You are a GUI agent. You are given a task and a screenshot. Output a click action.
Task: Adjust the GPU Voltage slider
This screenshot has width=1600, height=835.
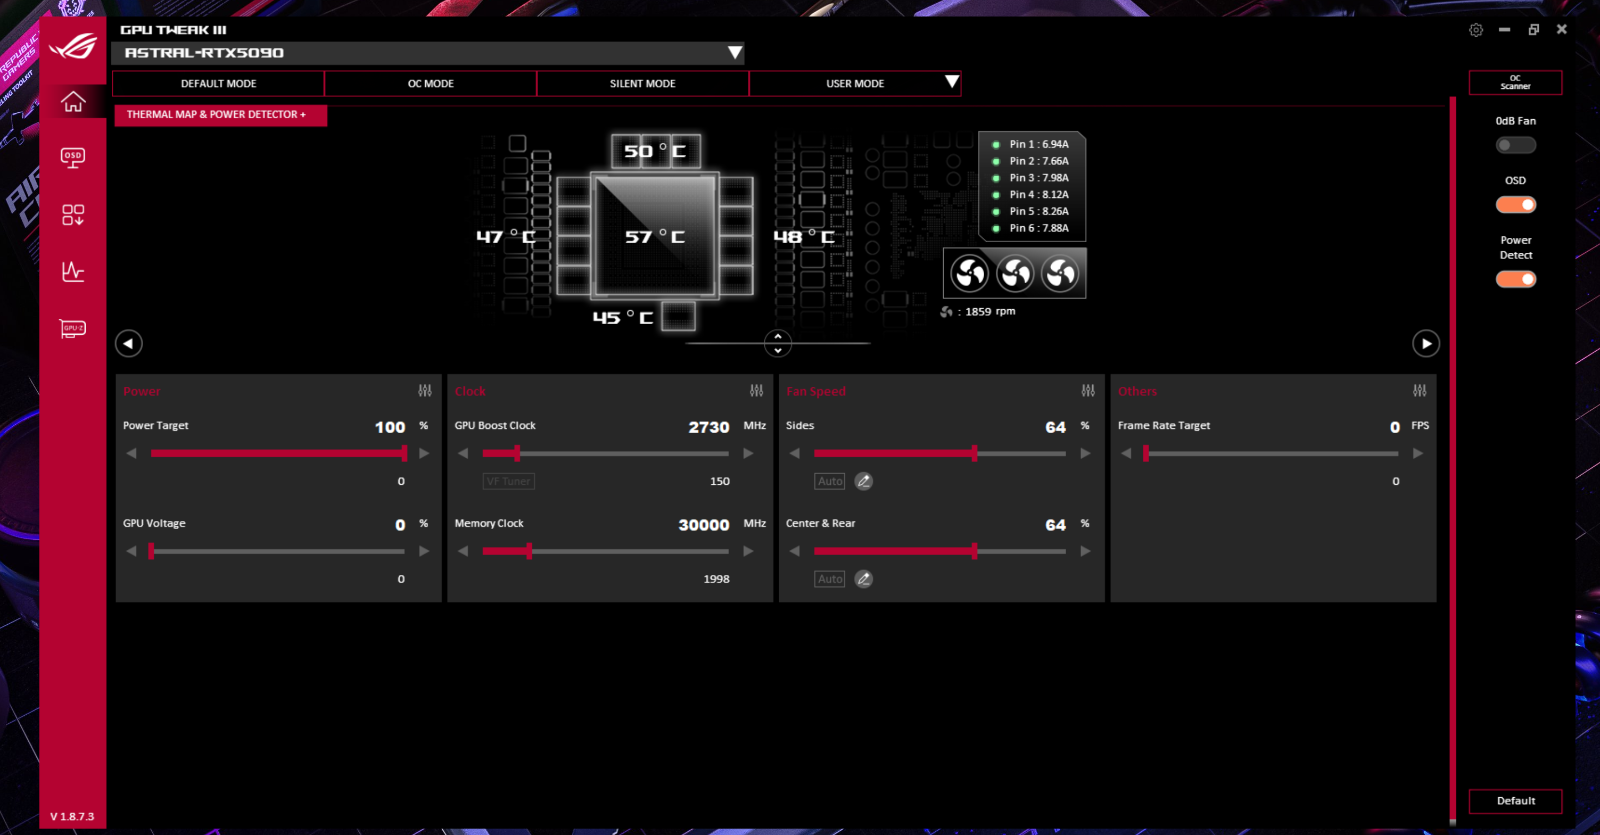(x=278, y=551)
